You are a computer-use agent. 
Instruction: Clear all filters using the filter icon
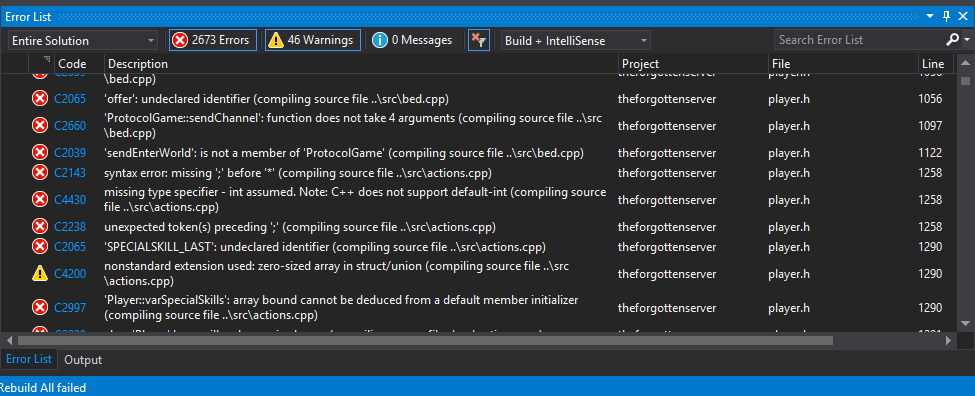pyautogui.click(x=479, y=40)
